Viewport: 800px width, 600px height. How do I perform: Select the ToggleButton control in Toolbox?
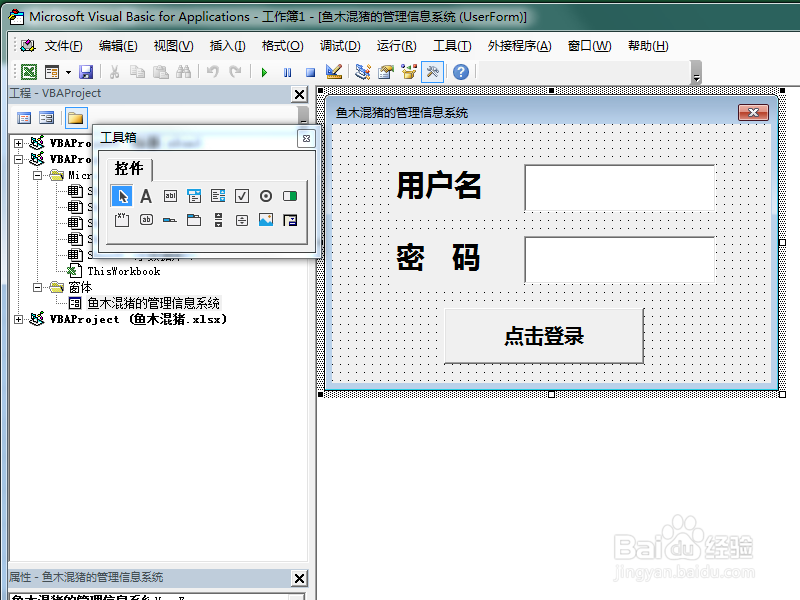(x=290, y=196)
